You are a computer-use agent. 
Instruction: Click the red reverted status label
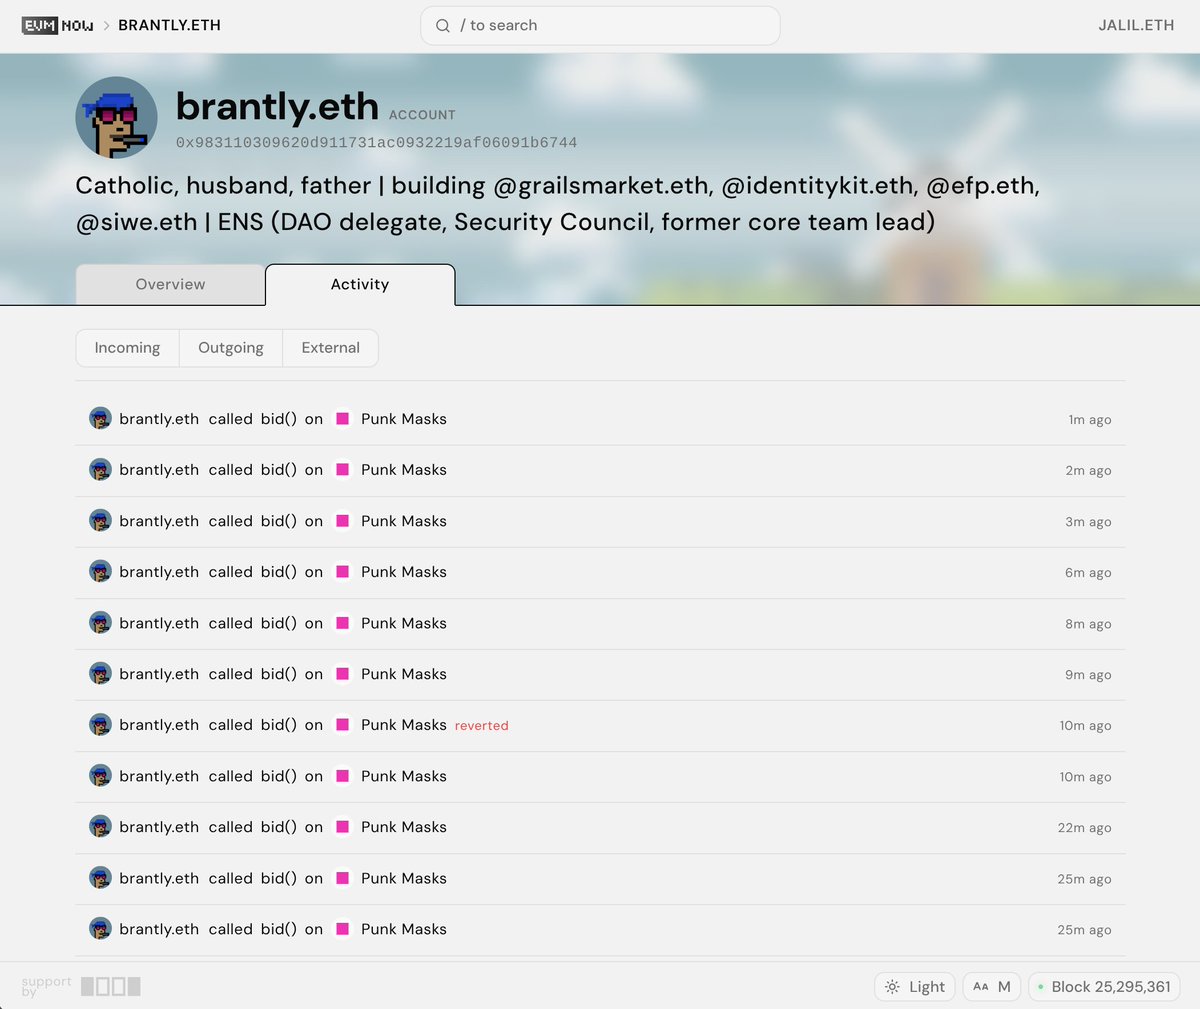coord(481,726)
